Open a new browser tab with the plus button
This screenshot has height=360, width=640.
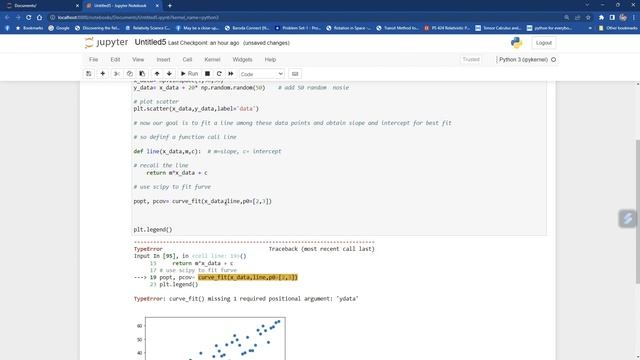pyautogui.click(x=170, y=6)
